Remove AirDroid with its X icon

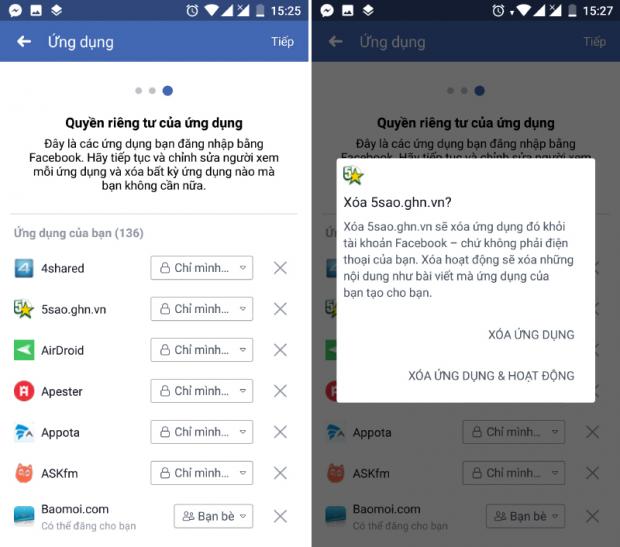coord(280,350)
